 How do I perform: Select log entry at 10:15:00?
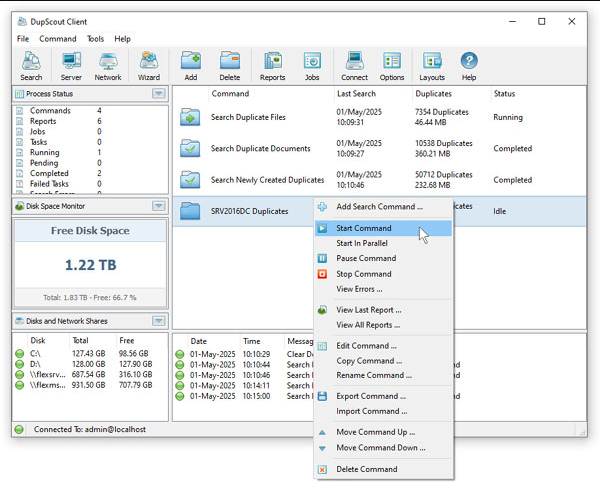pyautogui.click(x=245, y=396)
